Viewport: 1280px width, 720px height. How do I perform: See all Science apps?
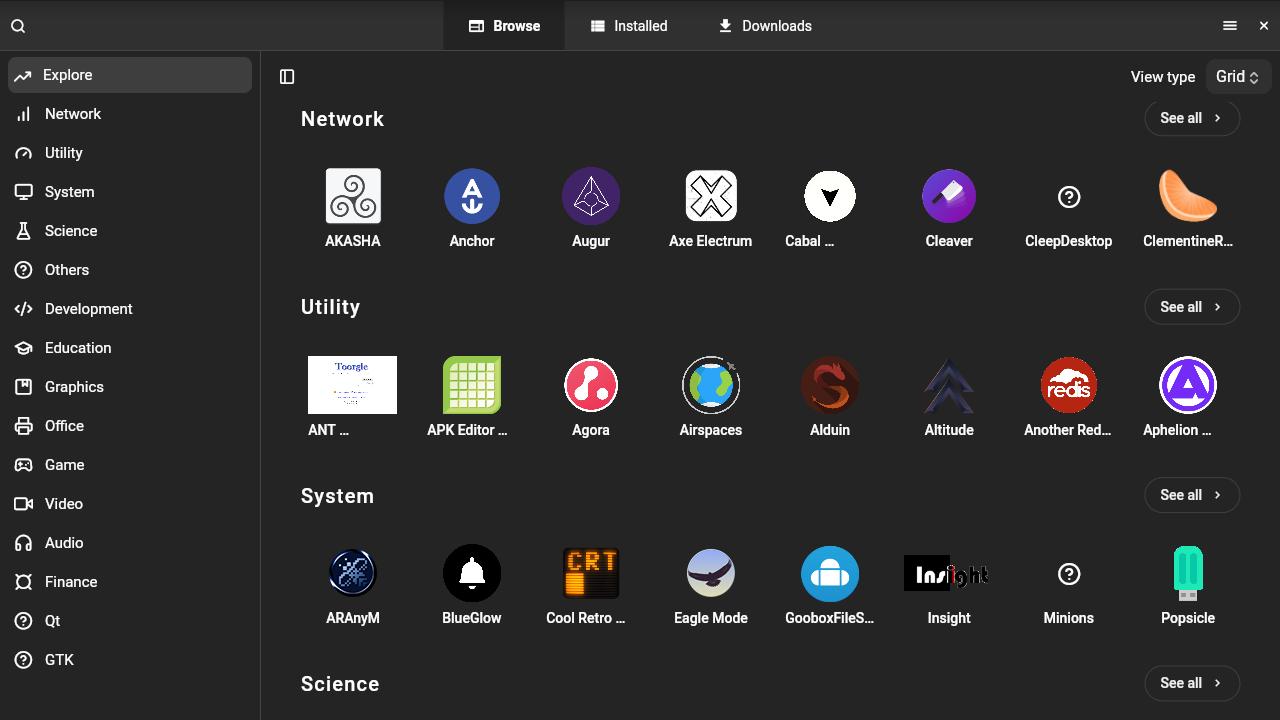coord(1192,683)
